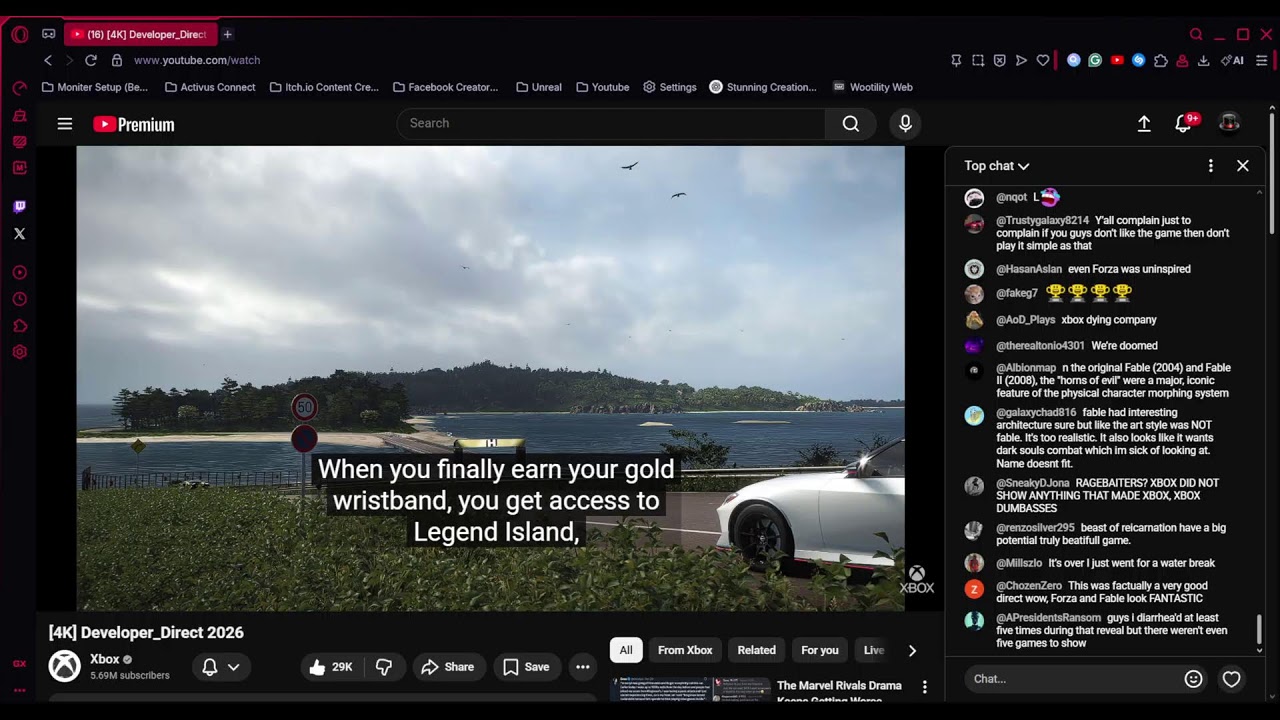Viewport: 1280px width, 720px height.
Task: Open Wootility Web bookmark
Action: 873,87
